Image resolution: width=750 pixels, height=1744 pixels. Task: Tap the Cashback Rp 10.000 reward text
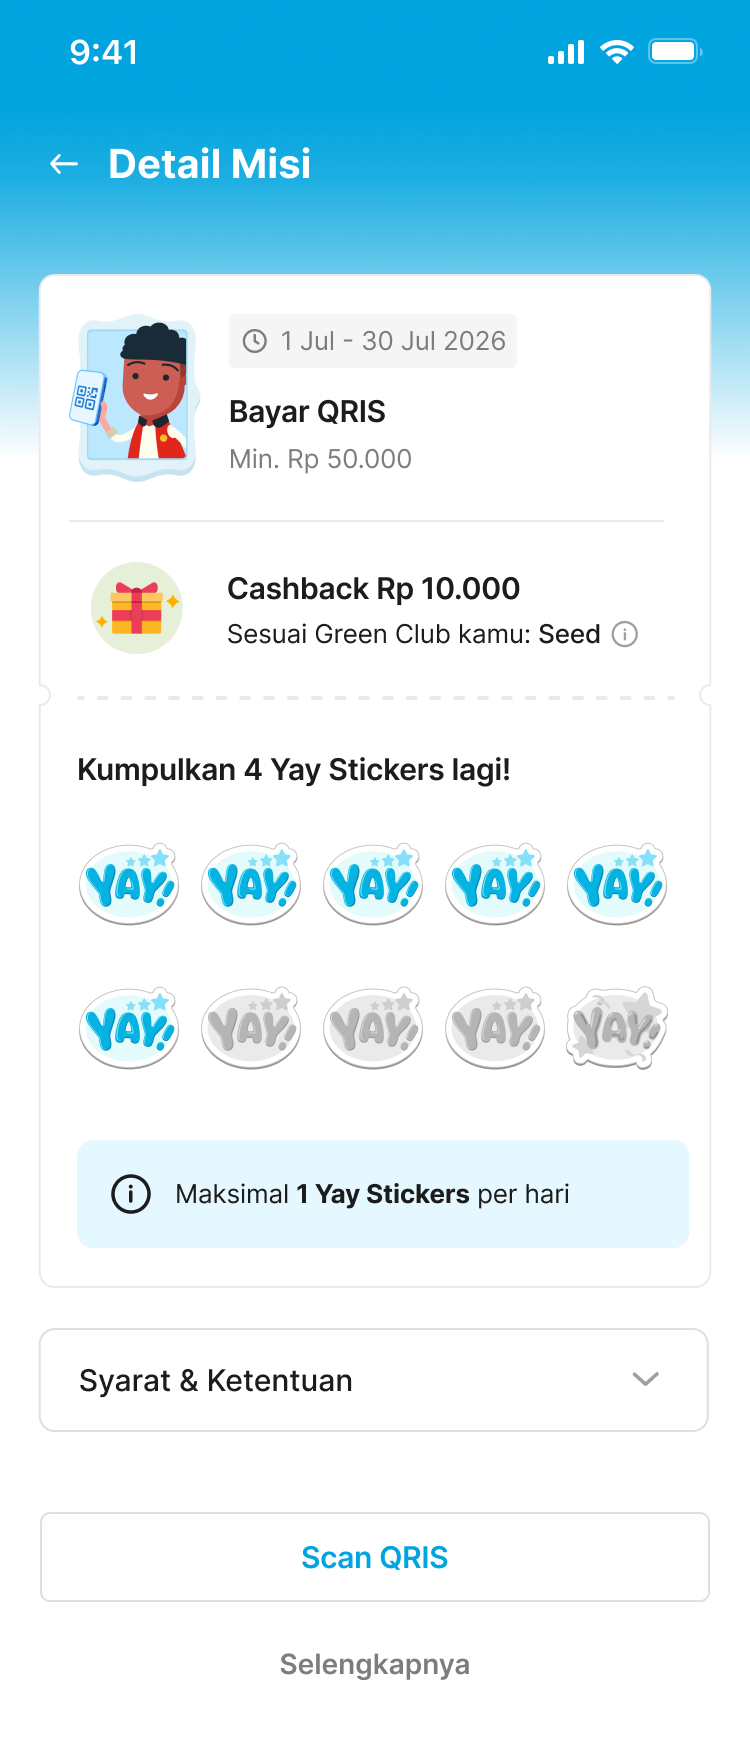click(374, 588)
